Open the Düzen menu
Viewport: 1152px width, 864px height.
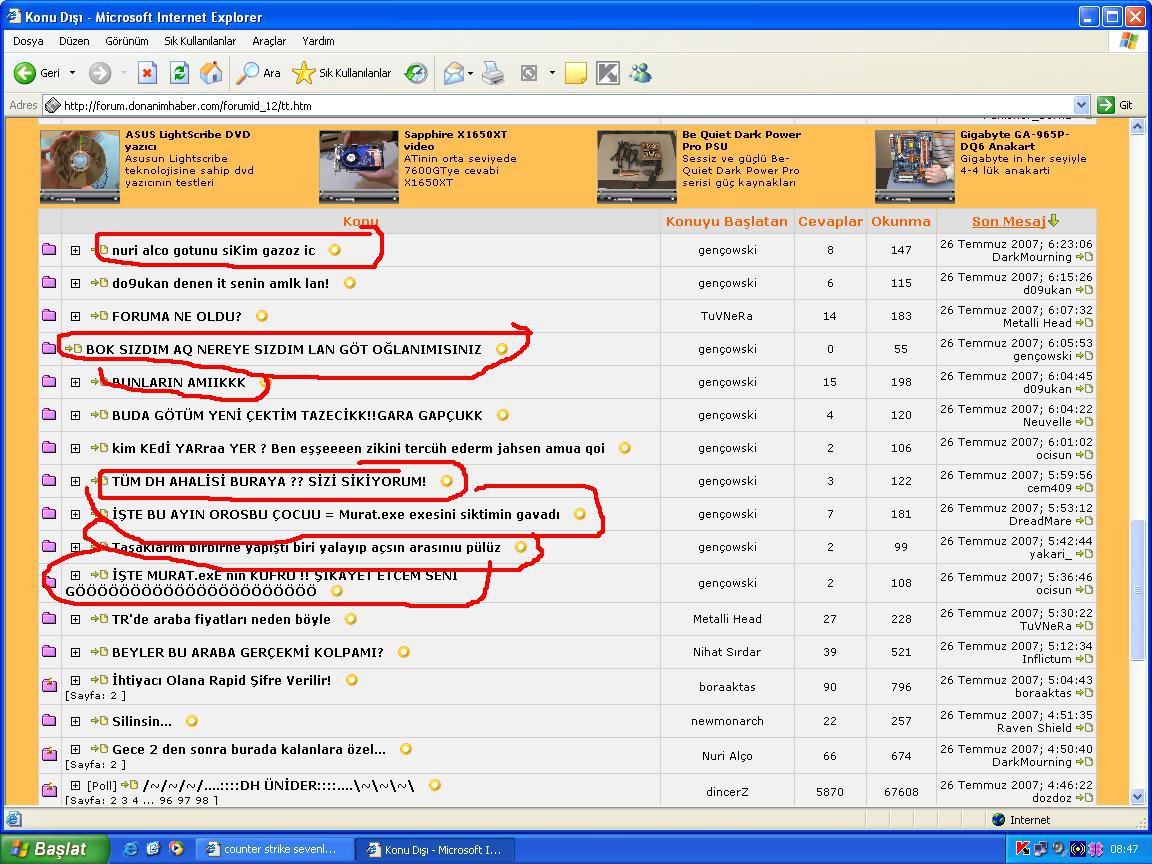[74, 41]
